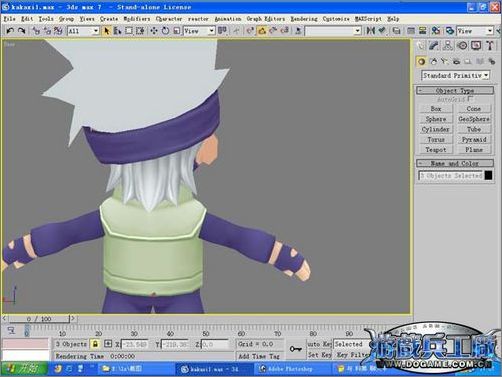
Task: Click the GeoSphere primitive button
Action: click(474, 119)
